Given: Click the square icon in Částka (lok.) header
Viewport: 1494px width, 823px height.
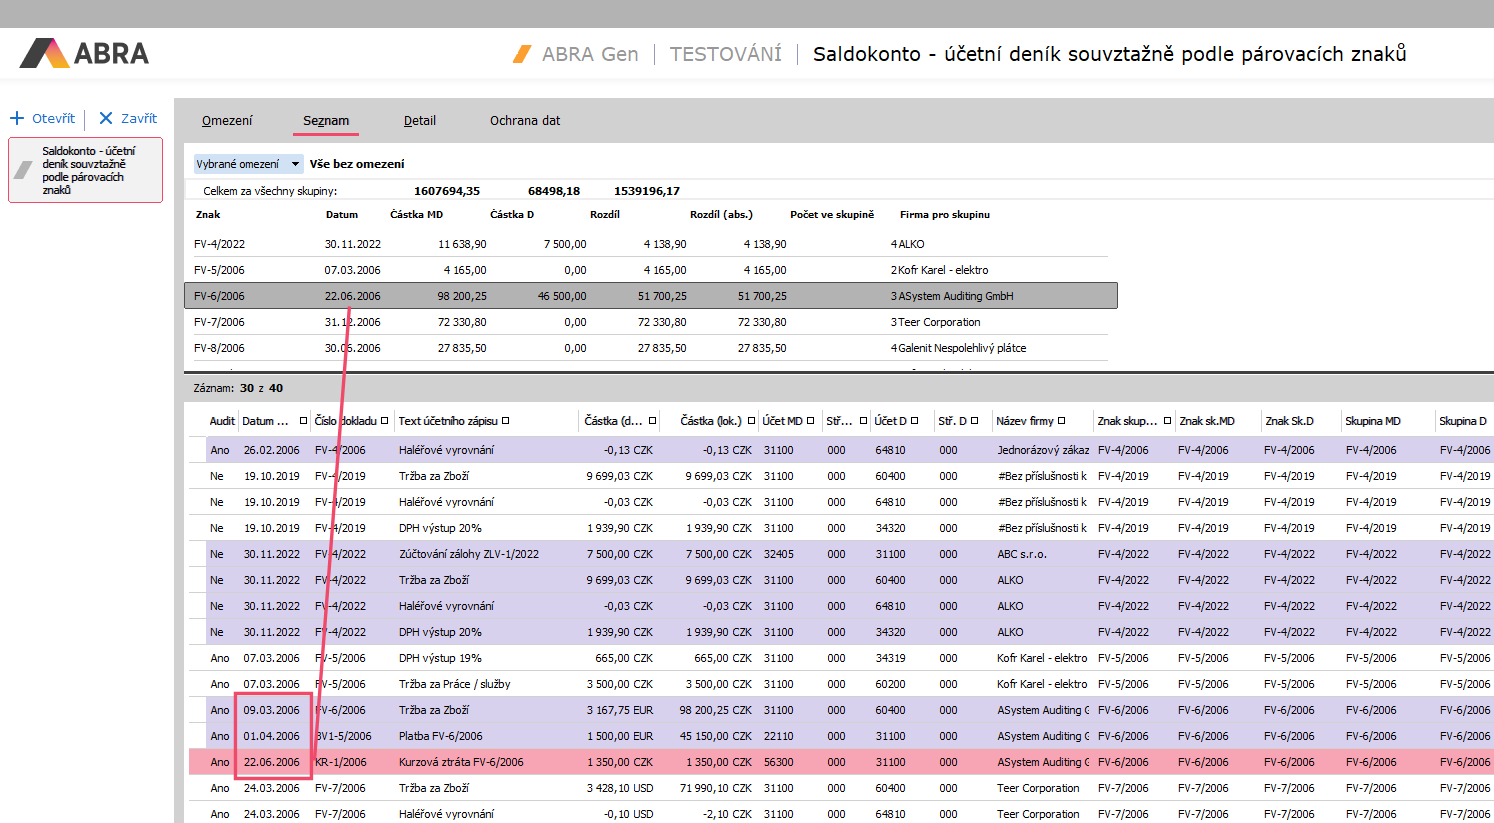Looking at the screenshot, I should [x=750, y=421].
